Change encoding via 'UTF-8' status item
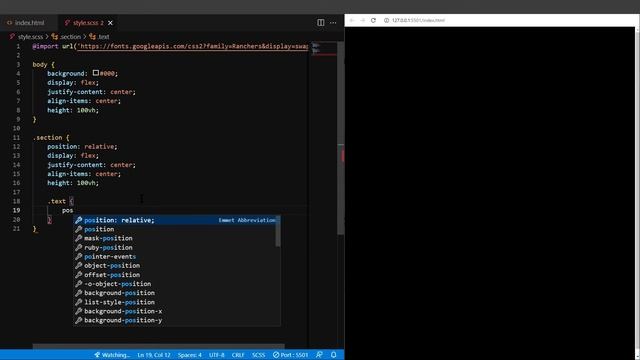This screenshot has width=640, height=360. [x=217, y=355]
